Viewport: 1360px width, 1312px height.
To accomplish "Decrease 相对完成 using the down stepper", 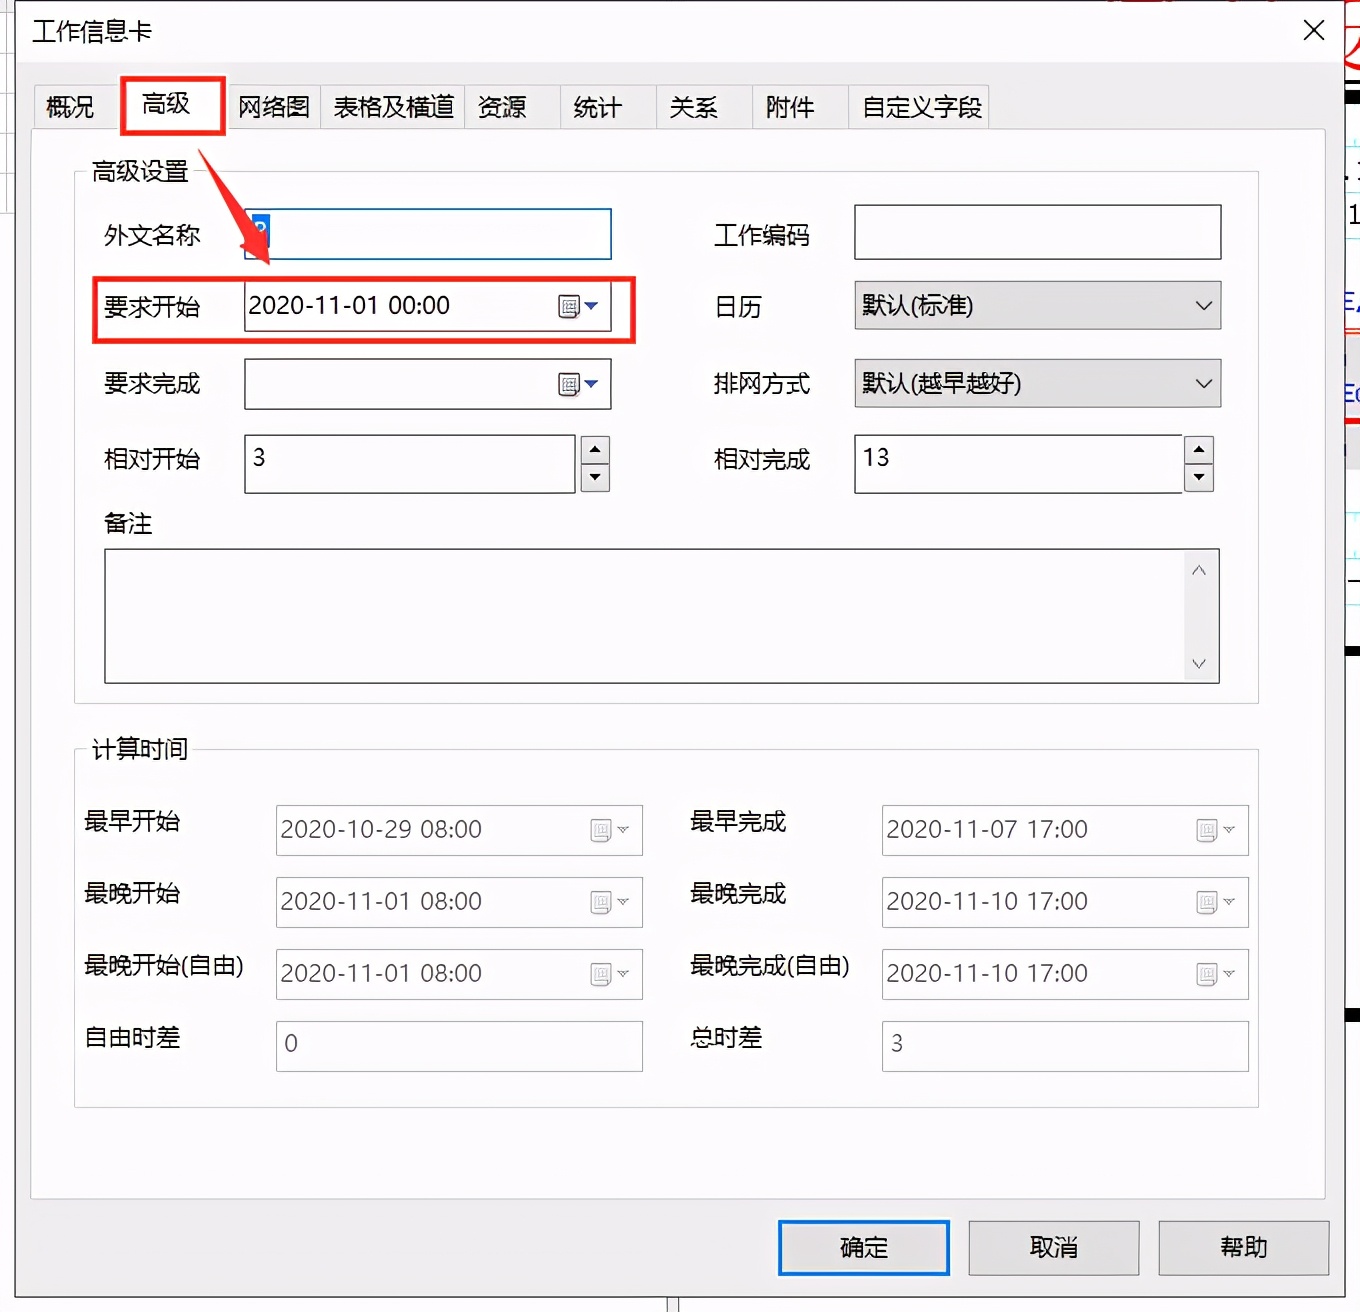I will [x=1199, y=479].
